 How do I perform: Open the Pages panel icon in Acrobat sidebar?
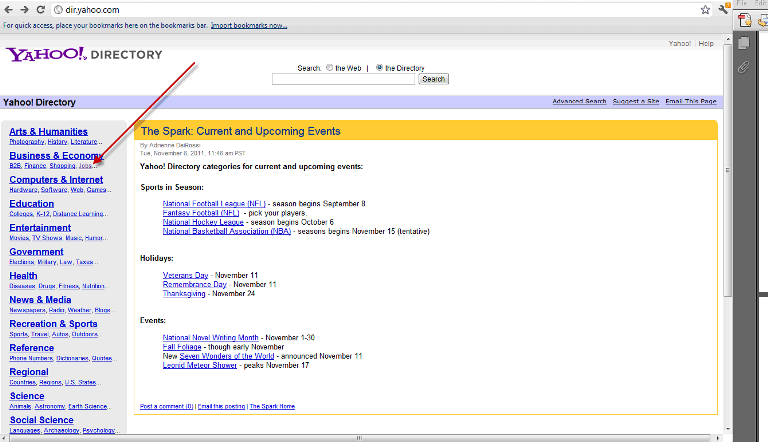click(x=743, y=43)
